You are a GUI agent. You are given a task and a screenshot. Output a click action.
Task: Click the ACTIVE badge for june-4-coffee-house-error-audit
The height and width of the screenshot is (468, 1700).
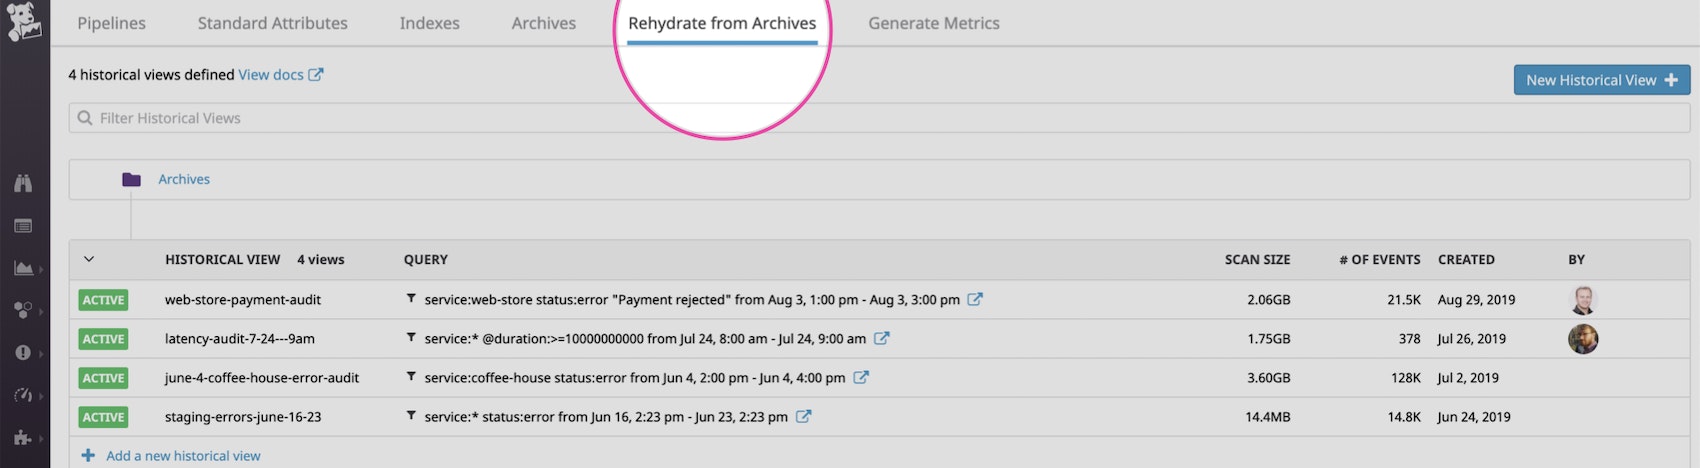pyautogui.click(x=103, y=378)
